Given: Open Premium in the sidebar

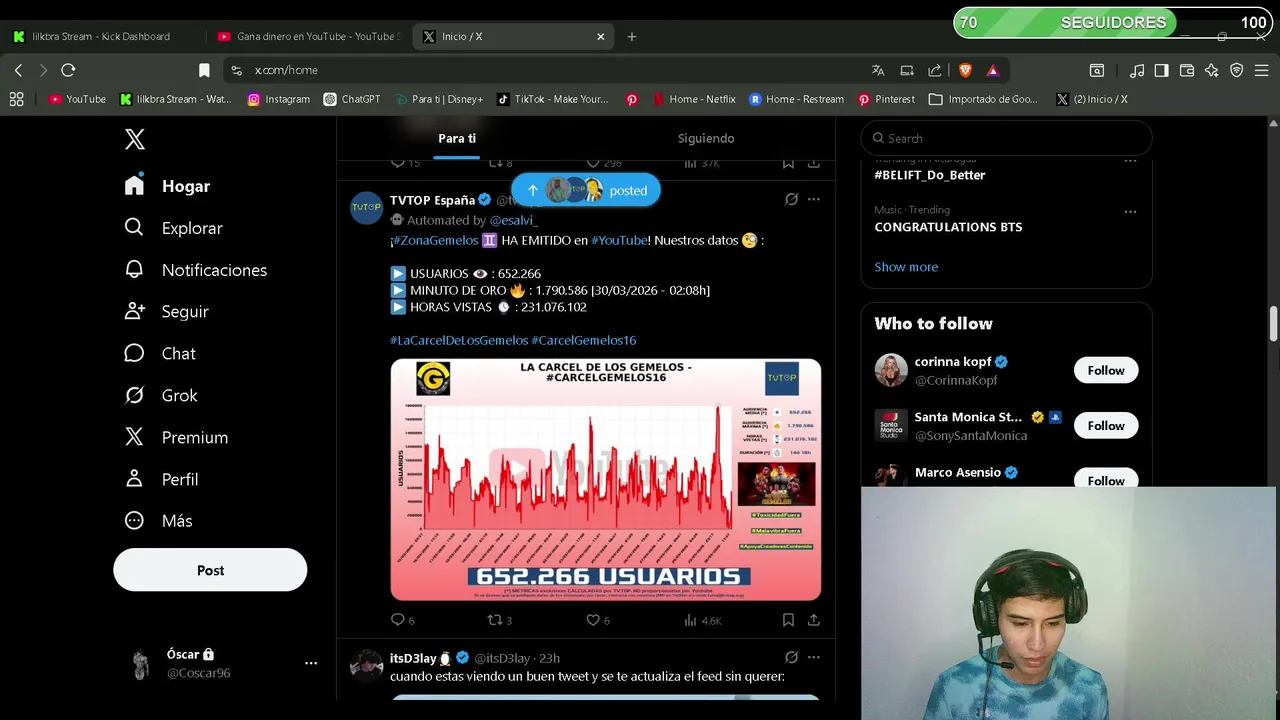Looking at the screenshot, I should 176,438.
